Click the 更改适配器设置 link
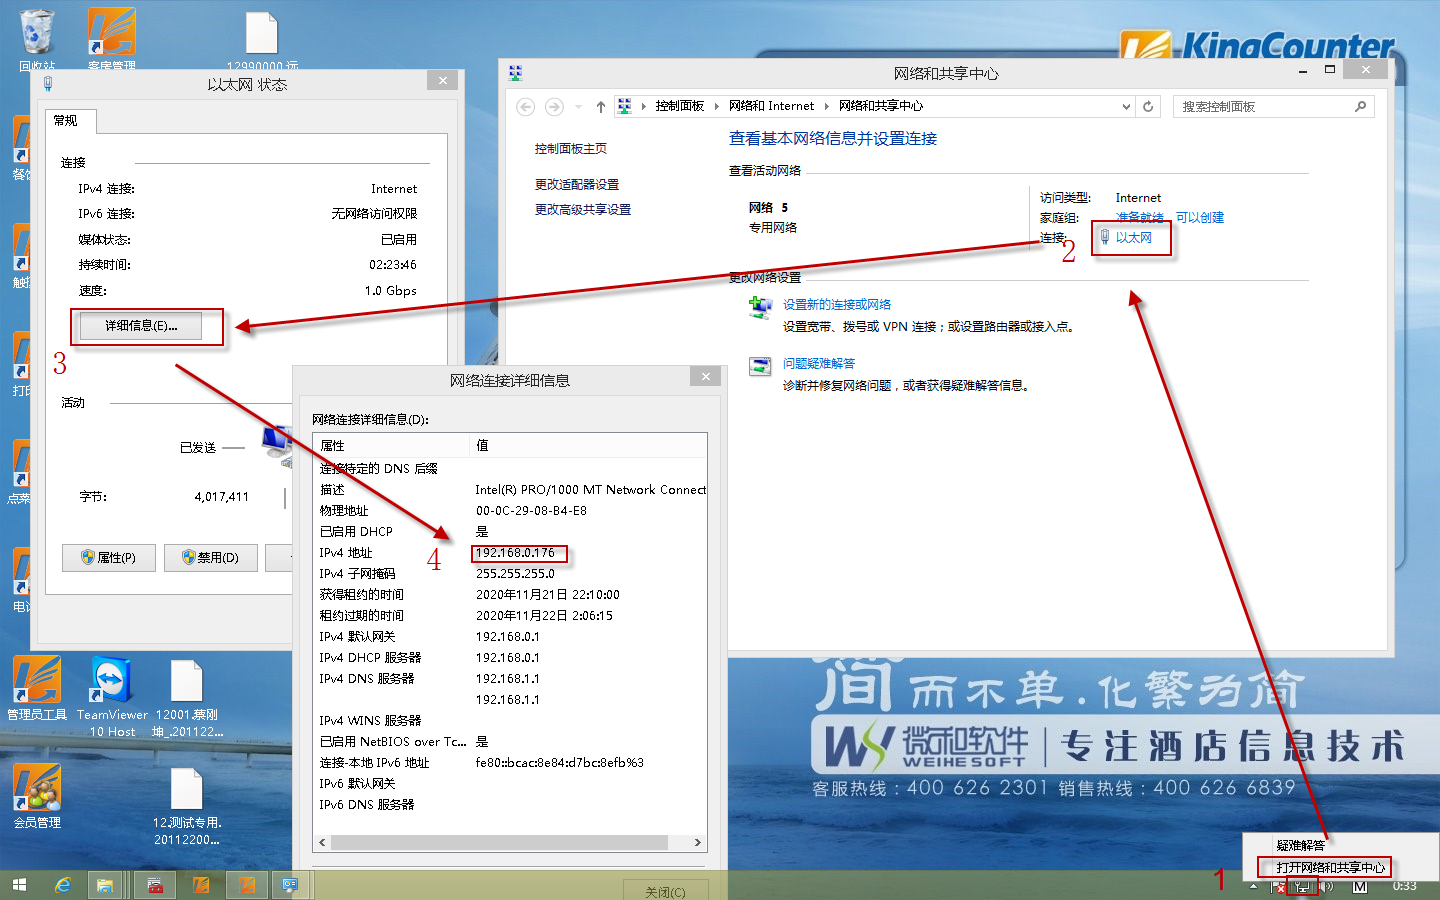1440x900 pixels. 577,184
